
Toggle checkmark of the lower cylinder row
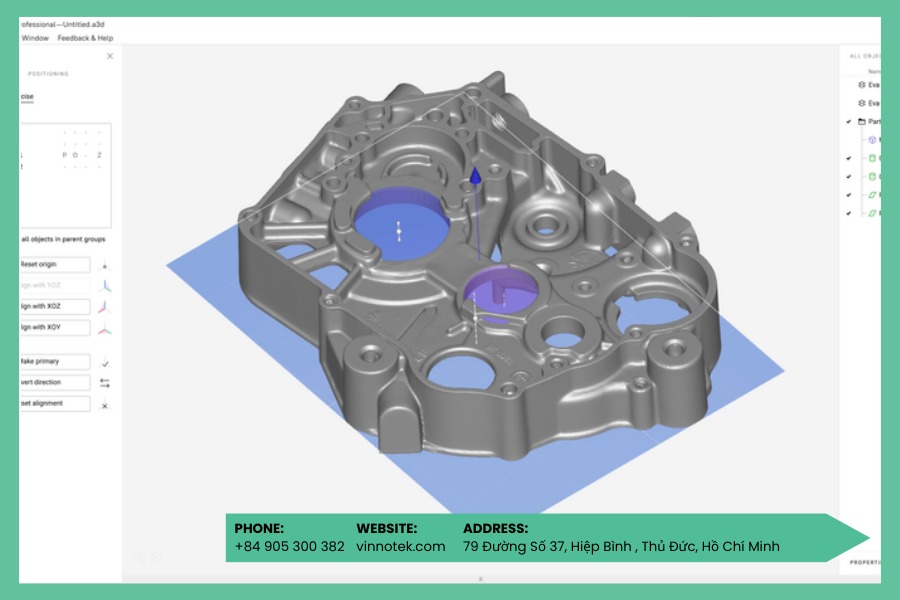pos(848,177)
